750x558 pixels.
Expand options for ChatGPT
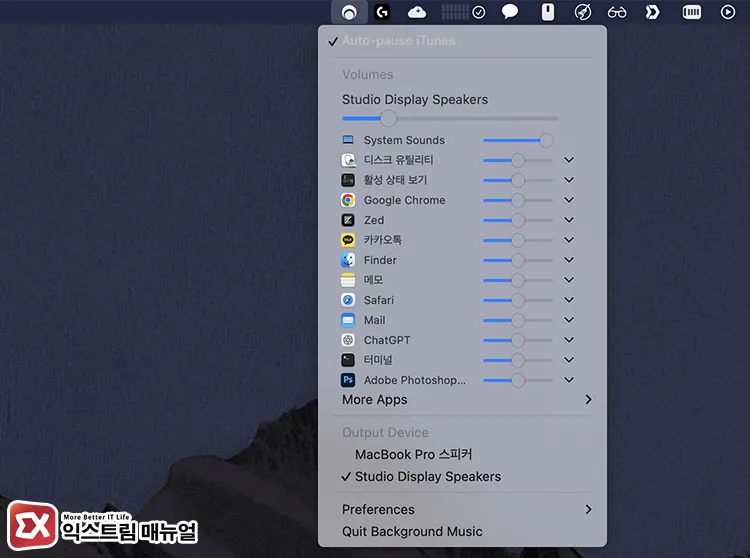click(x=569, y=340)
